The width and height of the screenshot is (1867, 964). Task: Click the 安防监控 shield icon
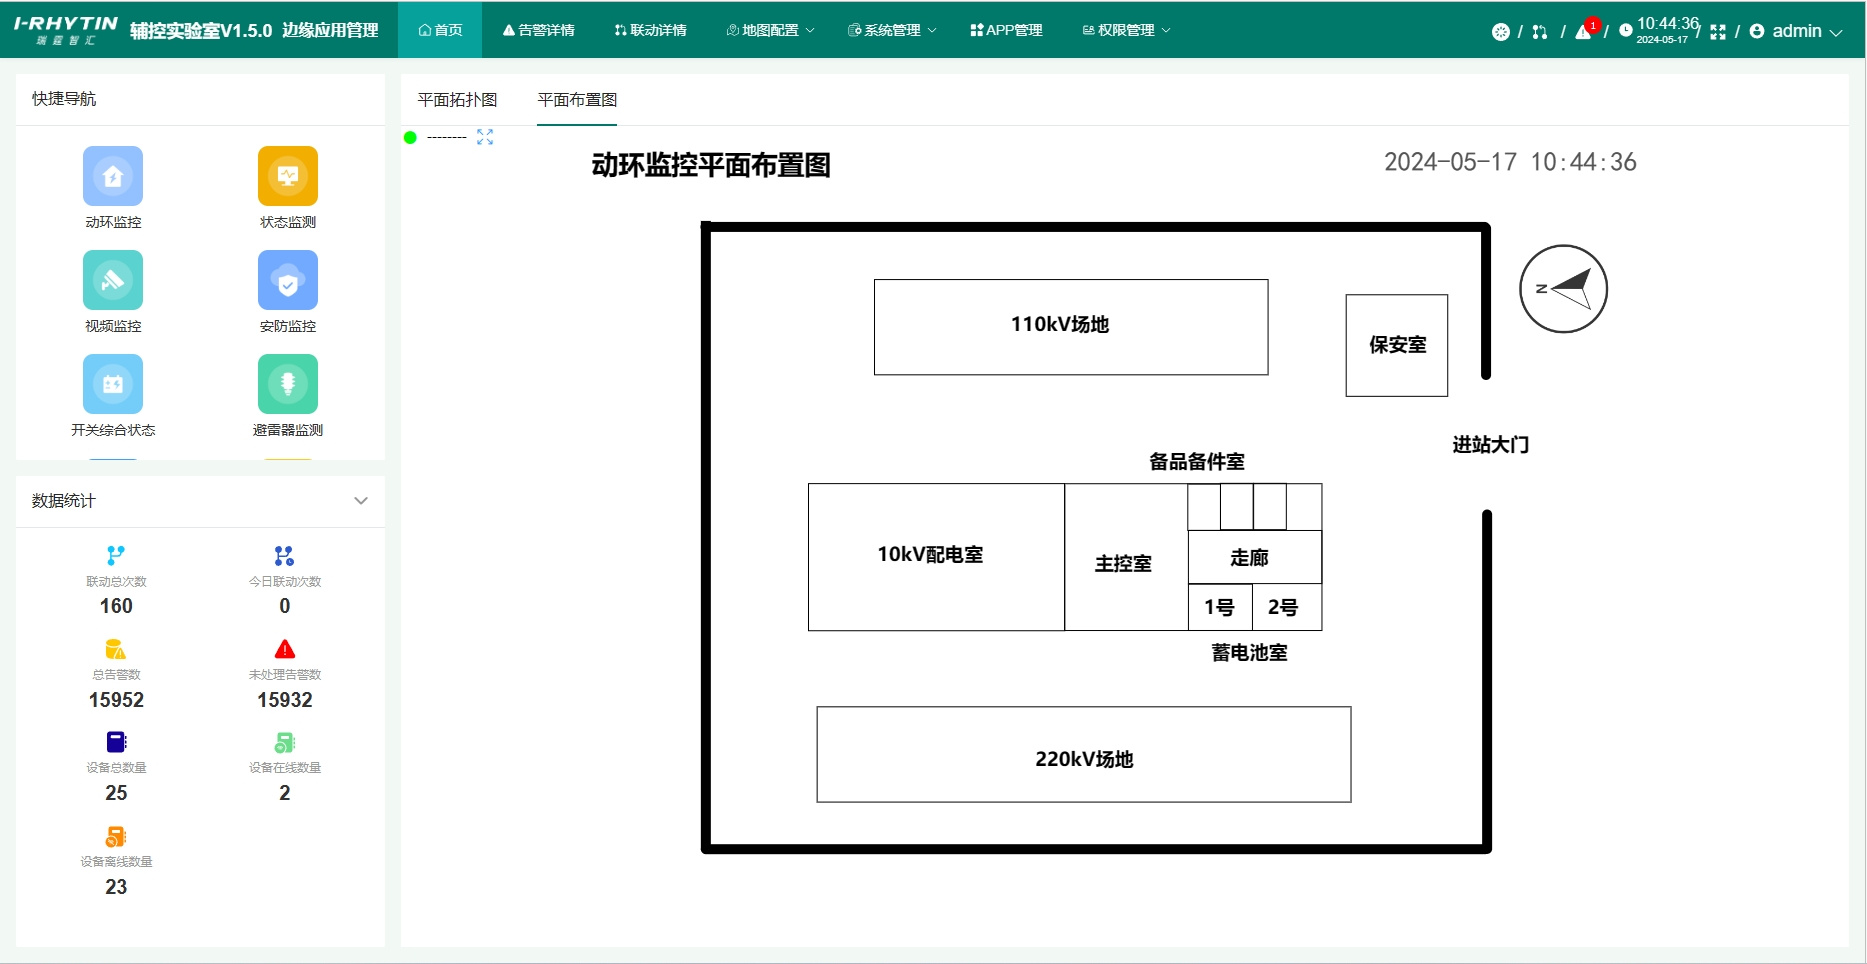286,280
